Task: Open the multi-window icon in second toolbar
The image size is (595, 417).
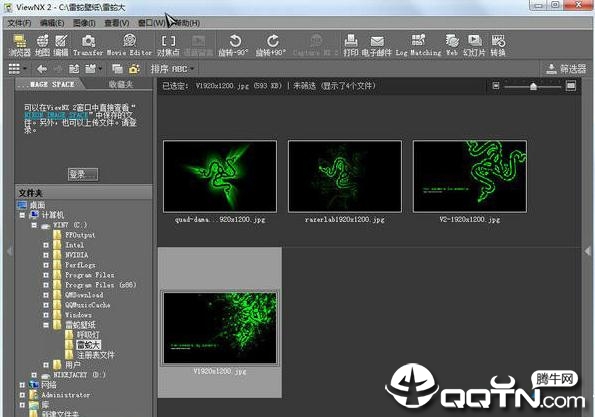Action: point(117,69)
